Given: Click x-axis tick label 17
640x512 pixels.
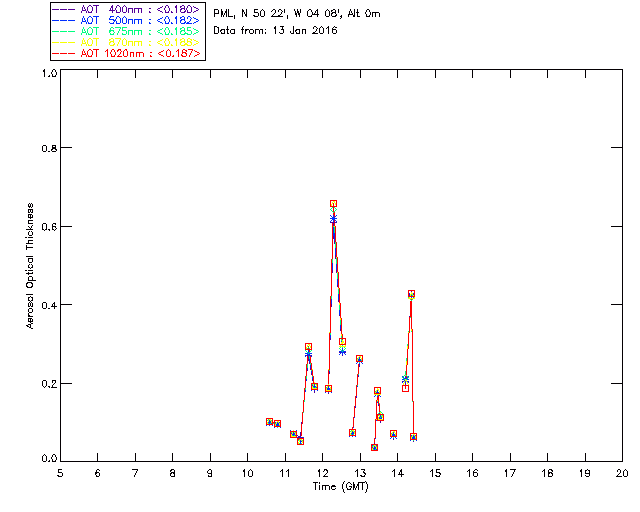Looking at the screenshot, I should coord(510,473).
